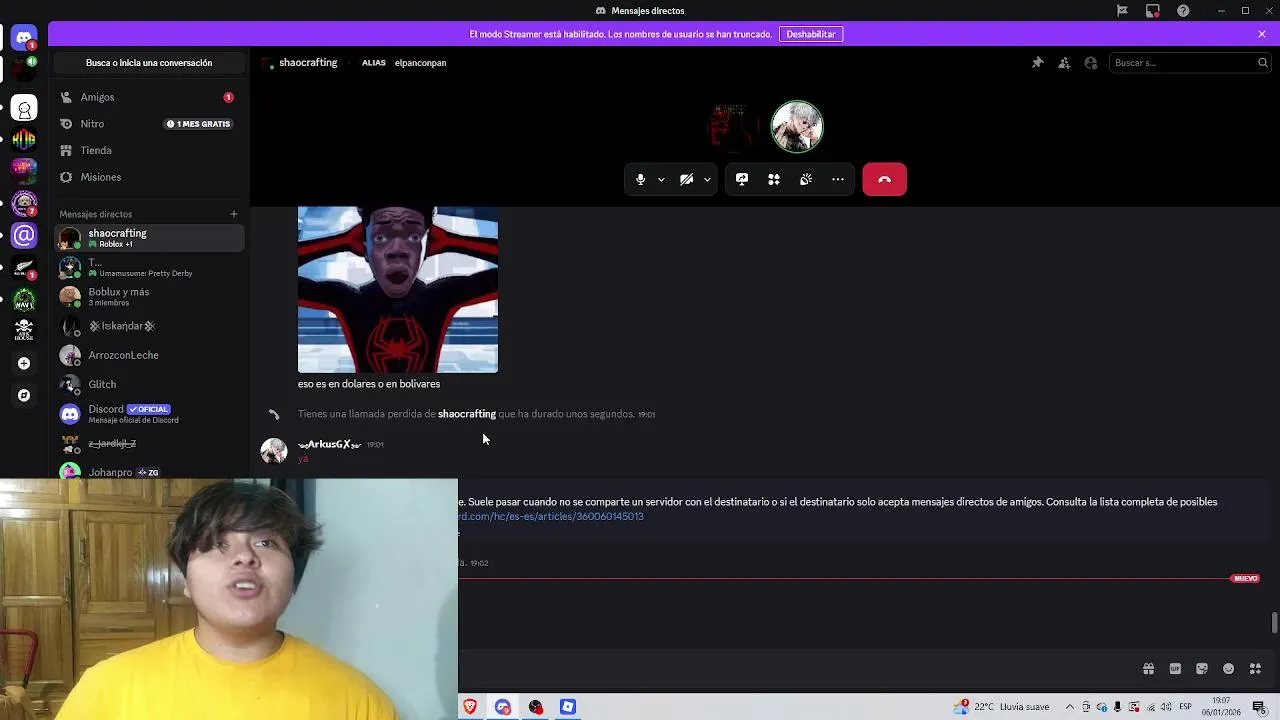This screenshot has height=720, width=1280.
Task: Open Discord home direct messages icon
Action: 24,38
